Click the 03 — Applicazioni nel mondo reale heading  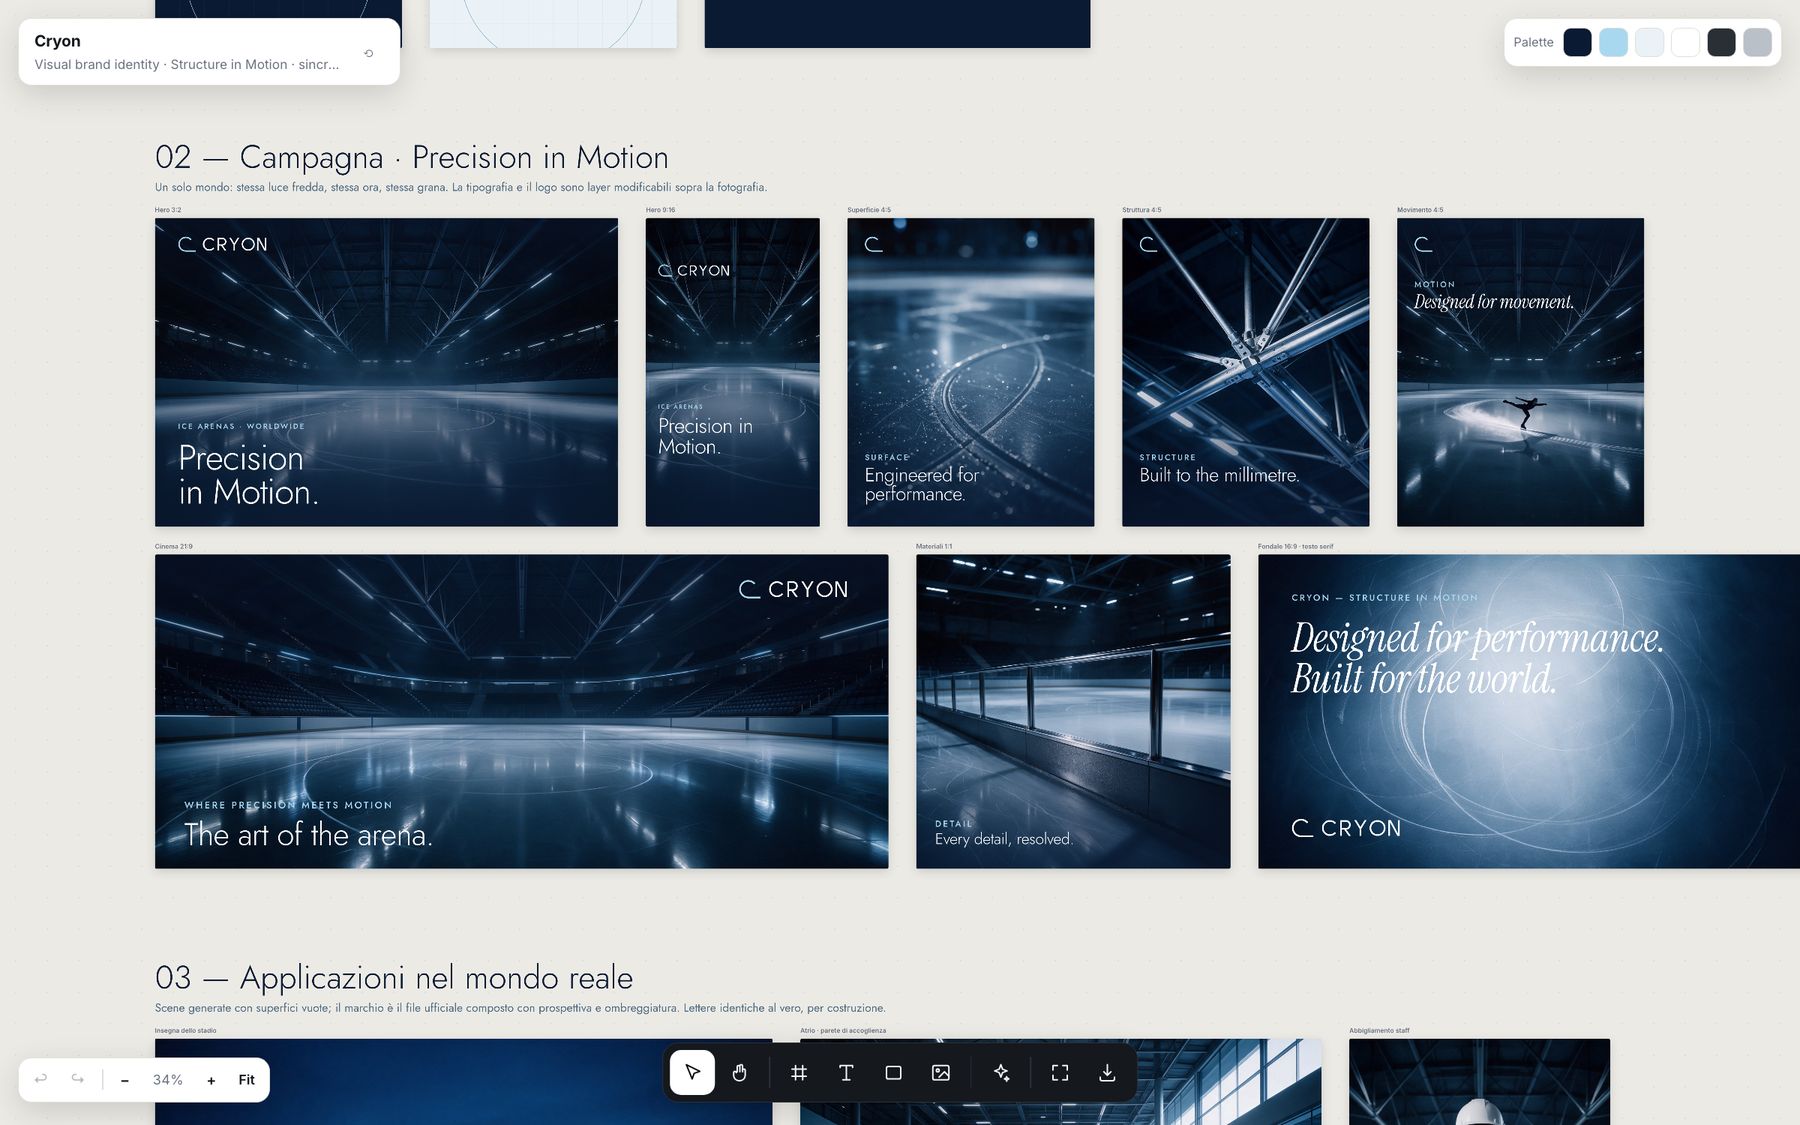click(394, 977)
